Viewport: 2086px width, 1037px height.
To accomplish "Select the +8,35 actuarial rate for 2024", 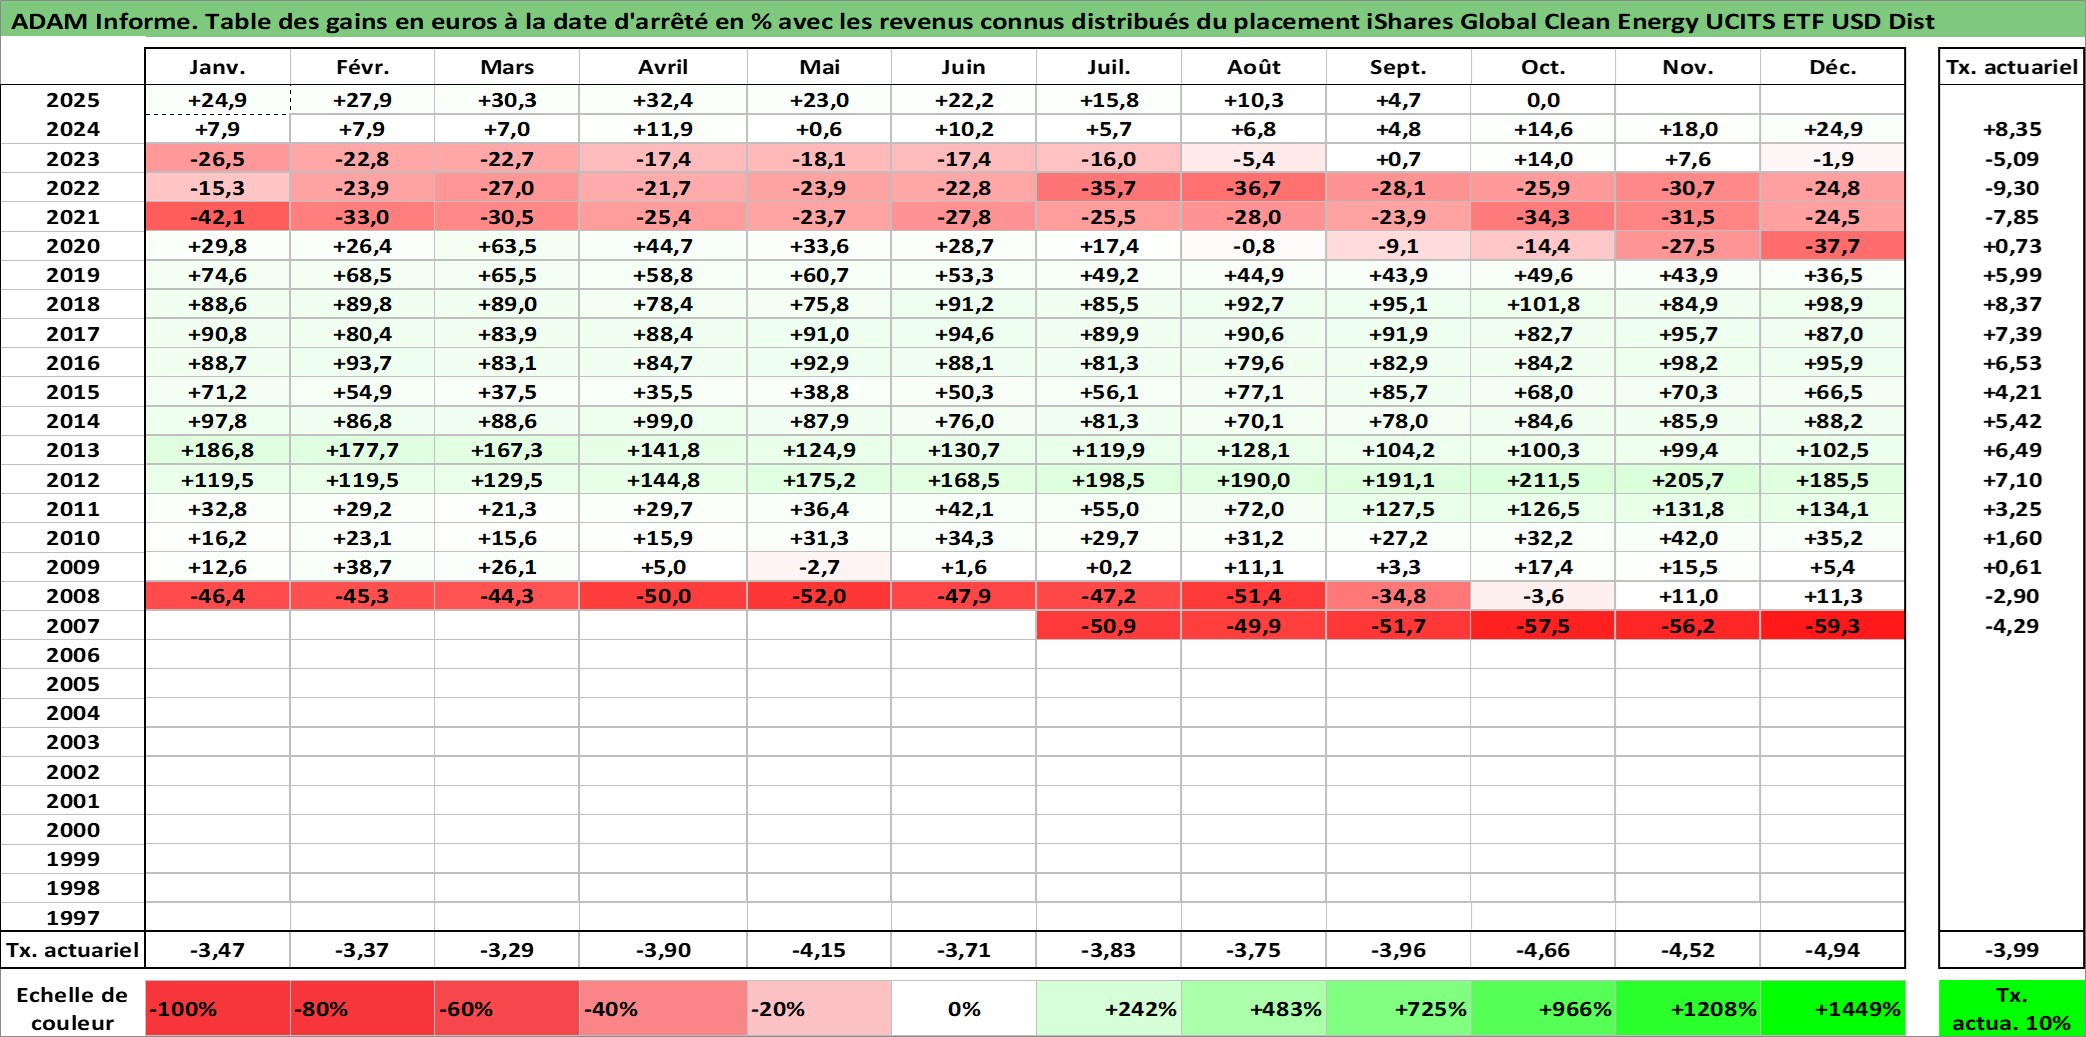I will coord(2012,129).
